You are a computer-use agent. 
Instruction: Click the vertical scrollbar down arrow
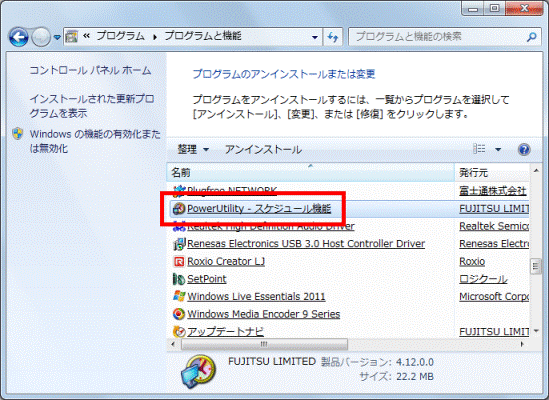point(536,331)
